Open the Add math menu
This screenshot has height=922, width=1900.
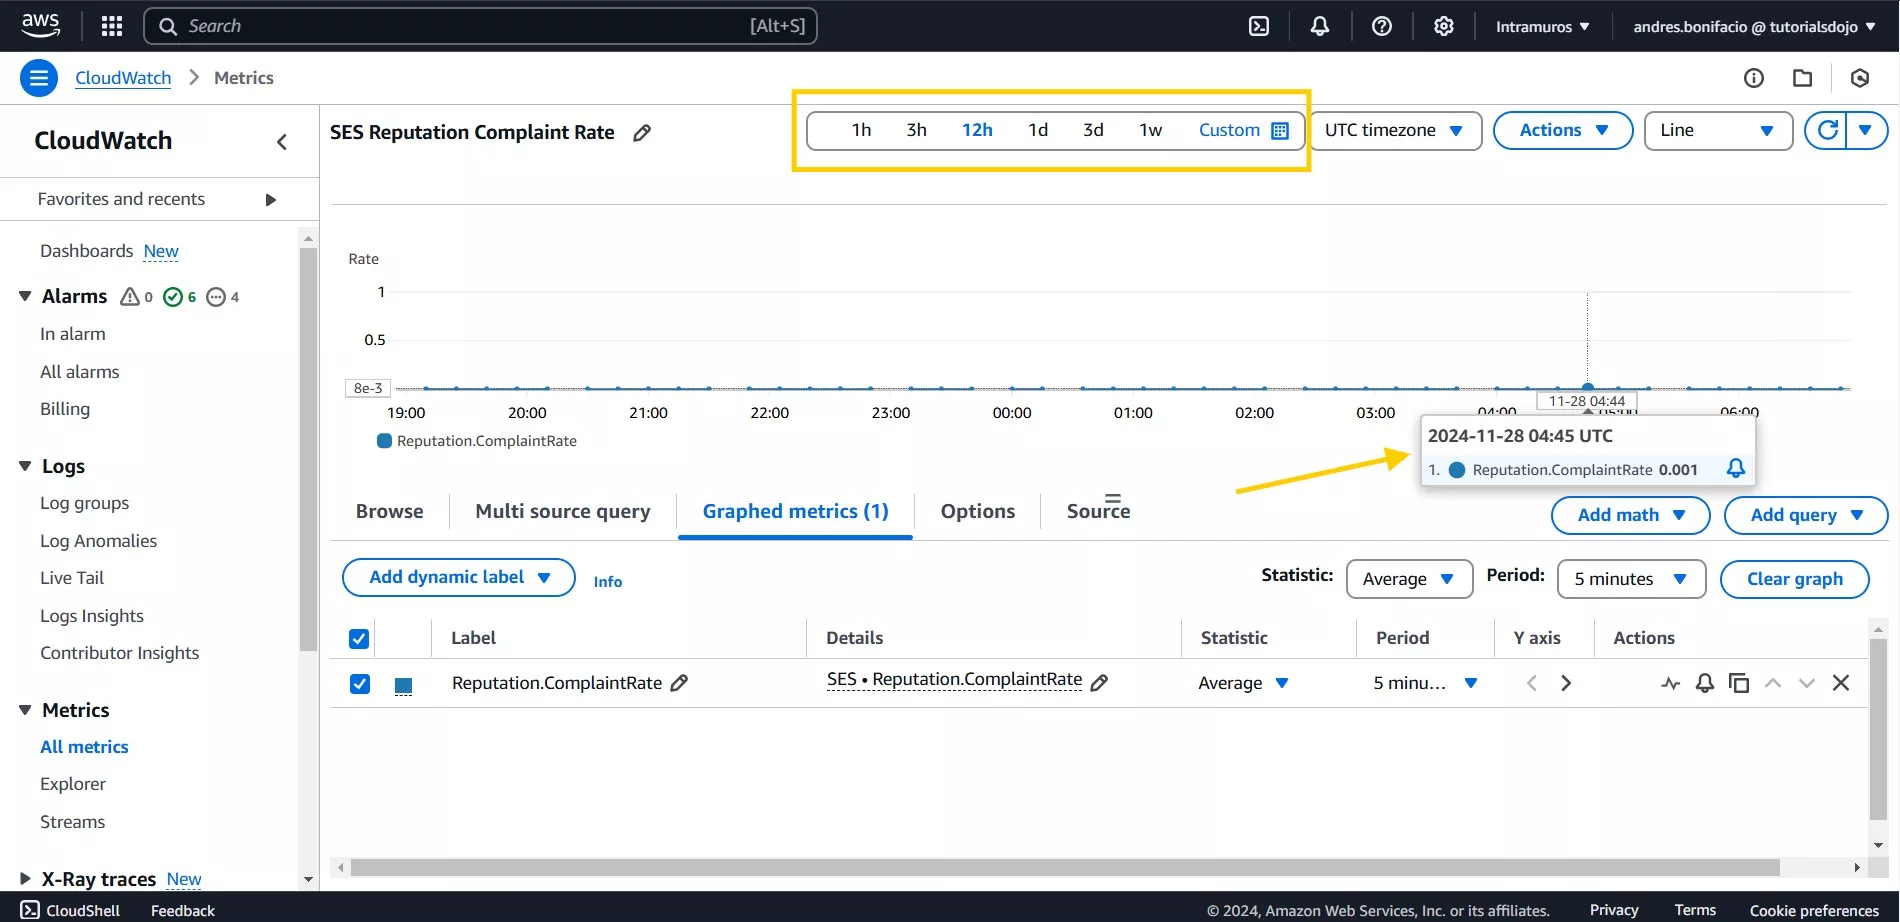click(1631, 515)
